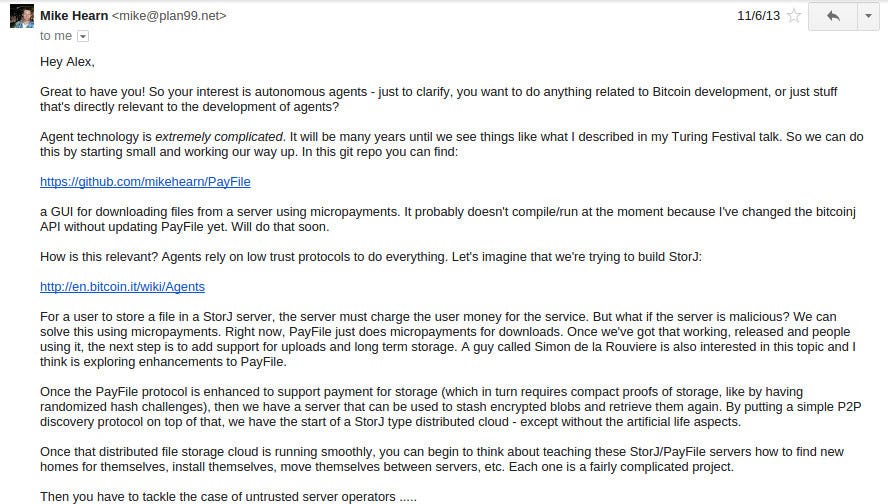Open the en.bitcoin.it/wiki/Agents link
888x504 pixels.
(x=122, y=287)
